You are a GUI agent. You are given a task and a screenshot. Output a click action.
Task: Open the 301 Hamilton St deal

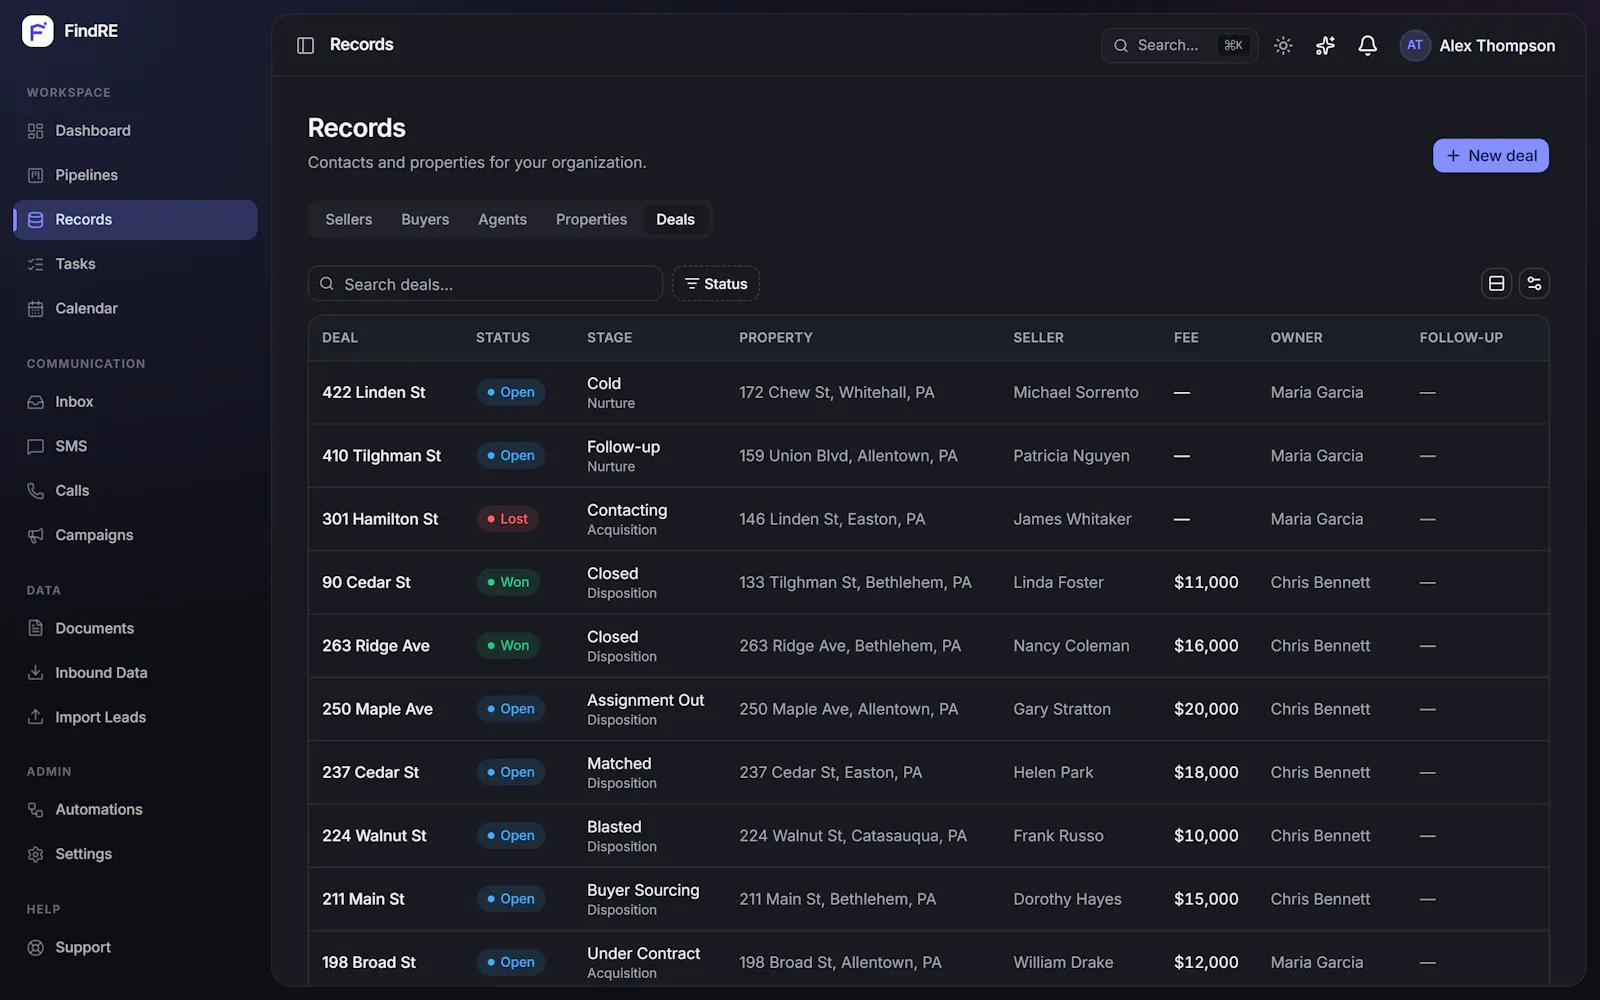click(380, 519)
